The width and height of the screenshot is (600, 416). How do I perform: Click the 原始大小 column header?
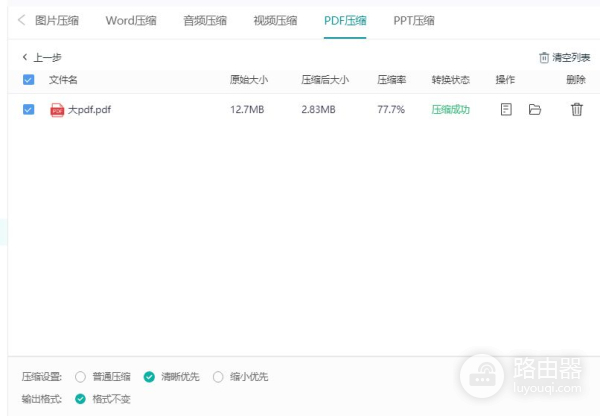click(x=249, y=80)
